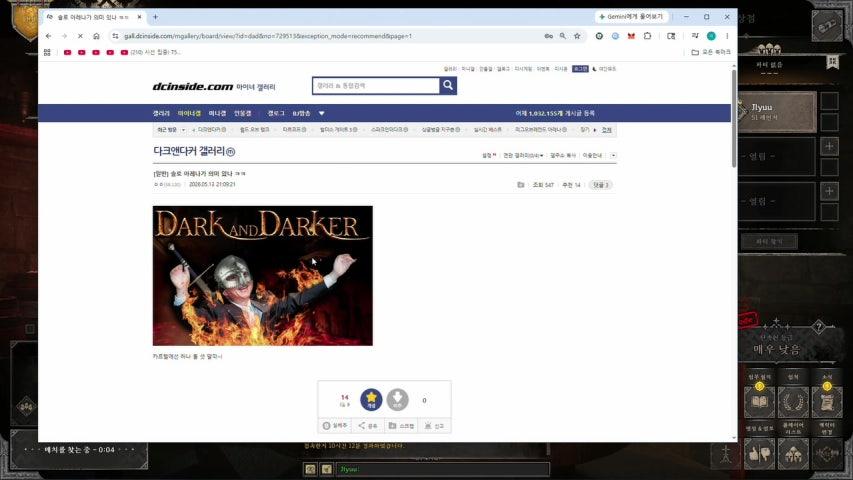This screenshot has width=853, height=480.
Task: Click the dcinside.com logo
Action: tap(193, 87)
